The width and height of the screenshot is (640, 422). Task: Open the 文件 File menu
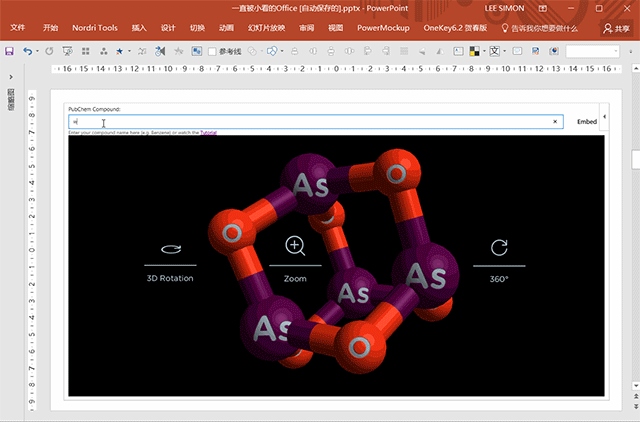pyautogui.click(x=18, y=28)
